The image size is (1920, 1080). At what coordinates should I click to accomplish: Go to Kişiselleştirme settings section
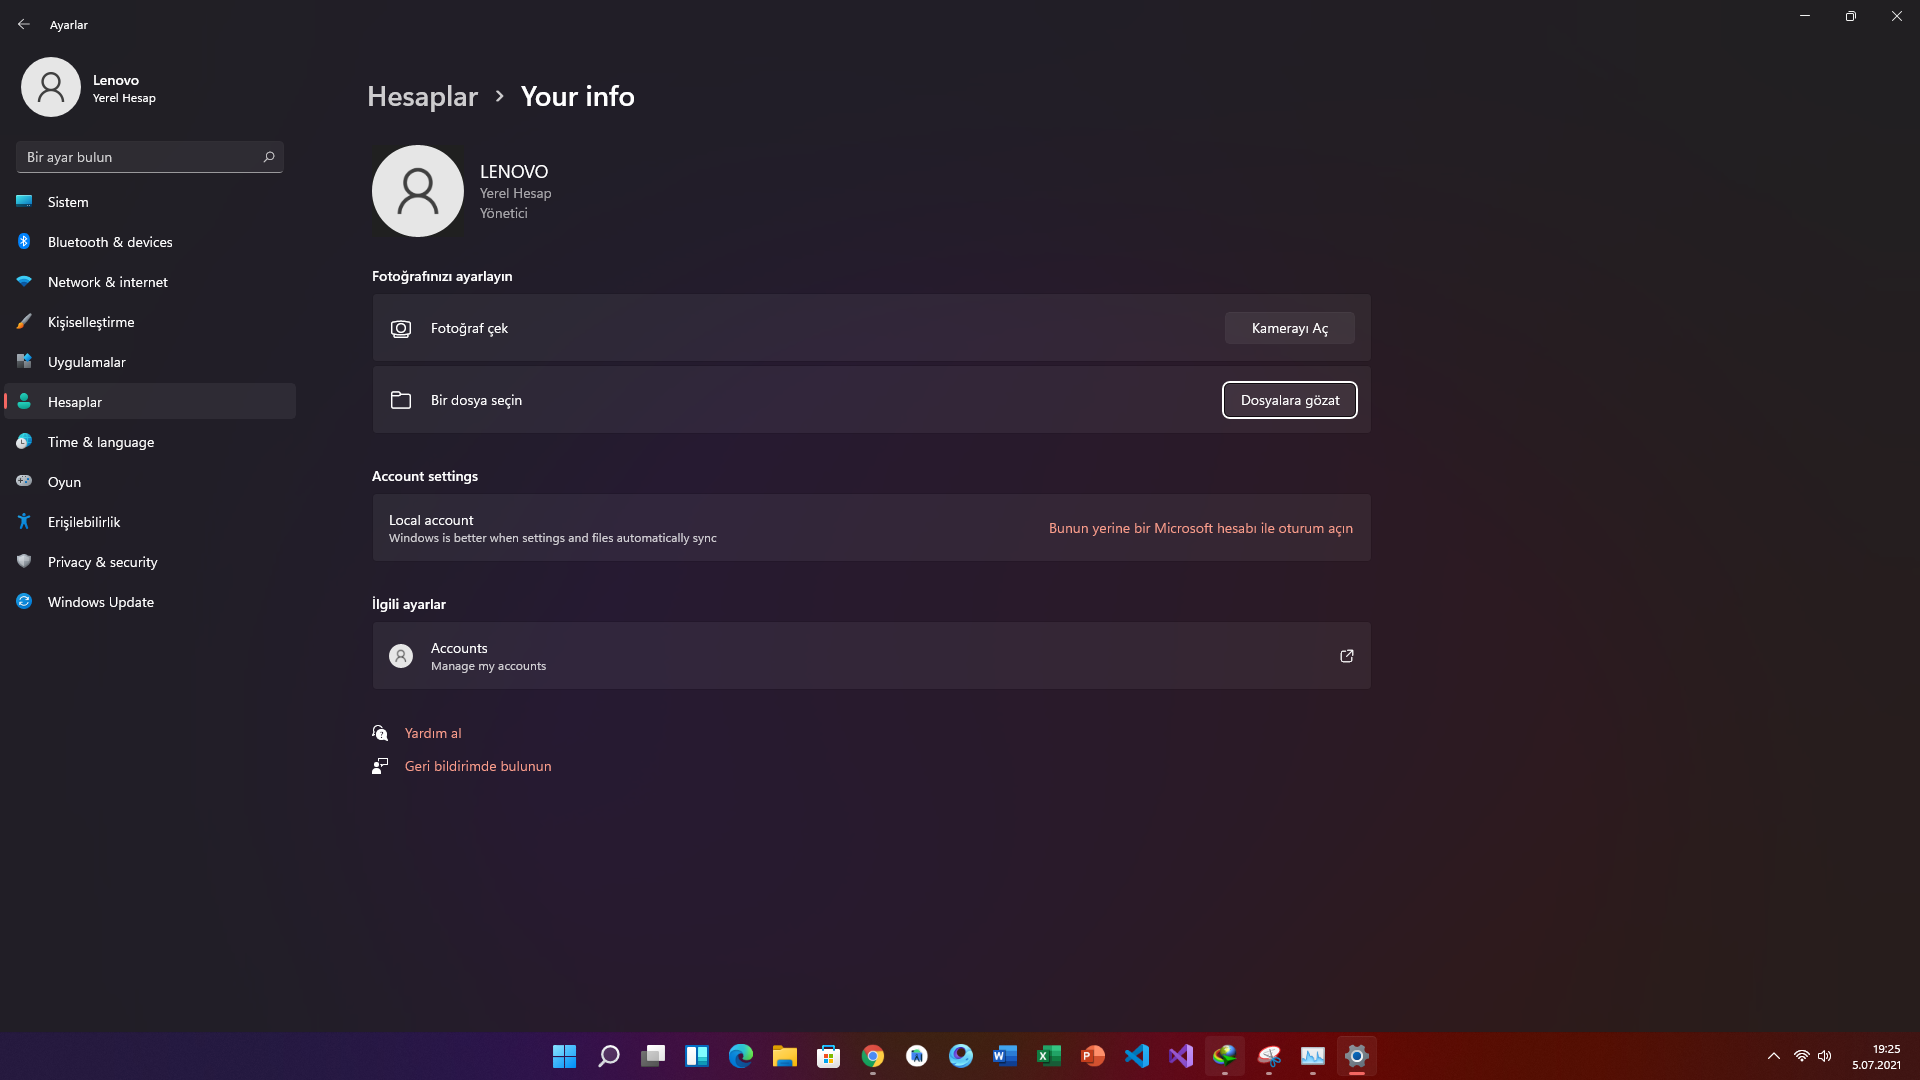coord(91,322)
